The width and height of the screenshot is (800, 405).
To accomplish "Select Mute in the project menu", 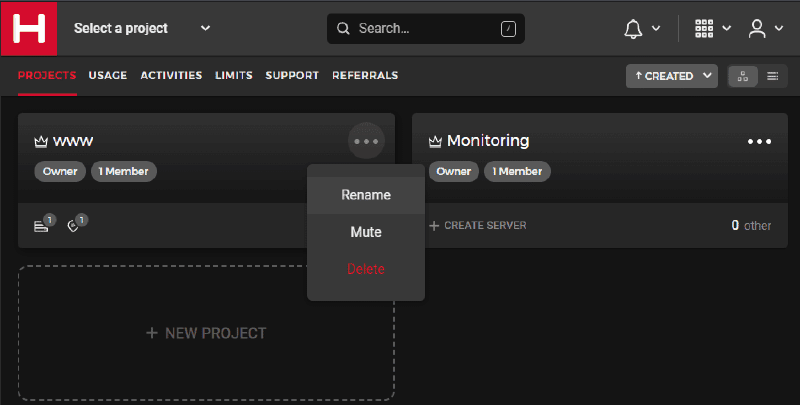I will (366, 232).
